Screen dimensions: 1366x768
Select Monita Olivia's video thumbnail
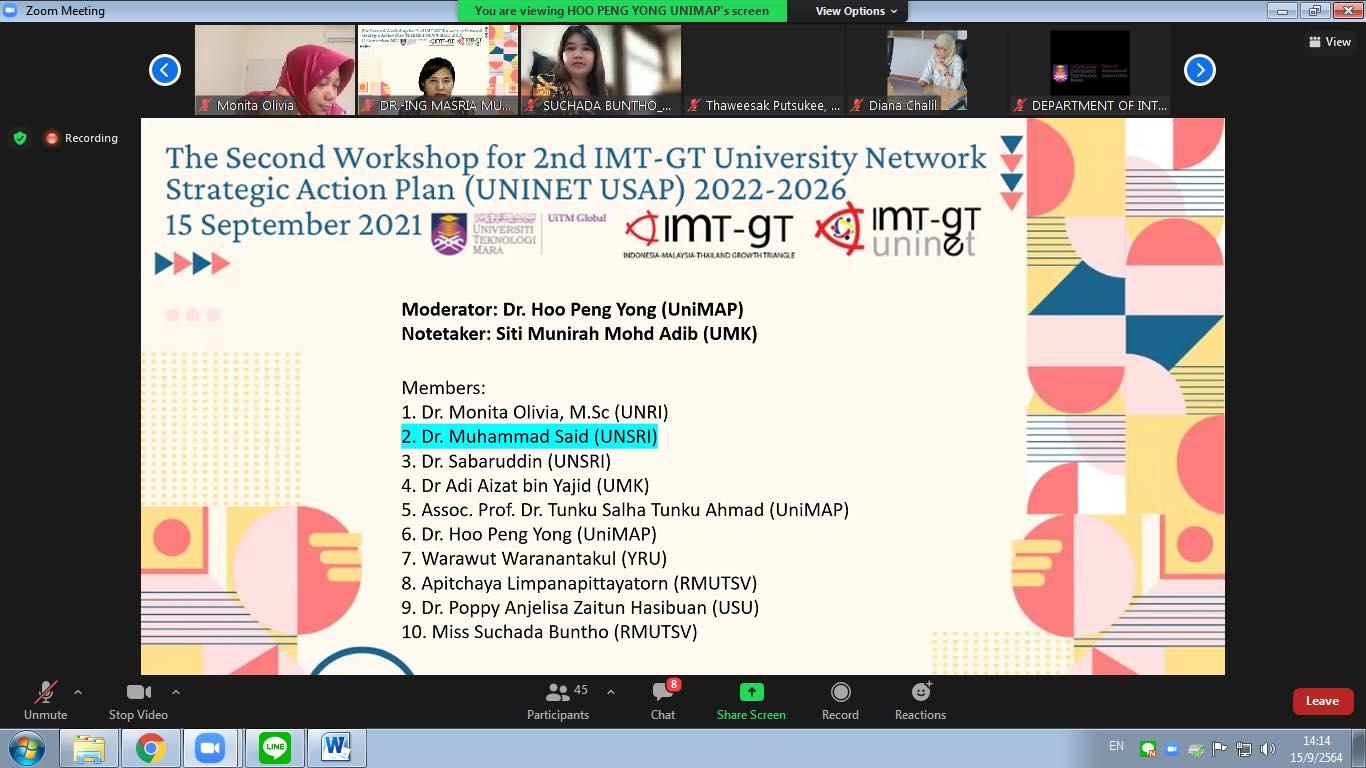[x=275, y=70]
